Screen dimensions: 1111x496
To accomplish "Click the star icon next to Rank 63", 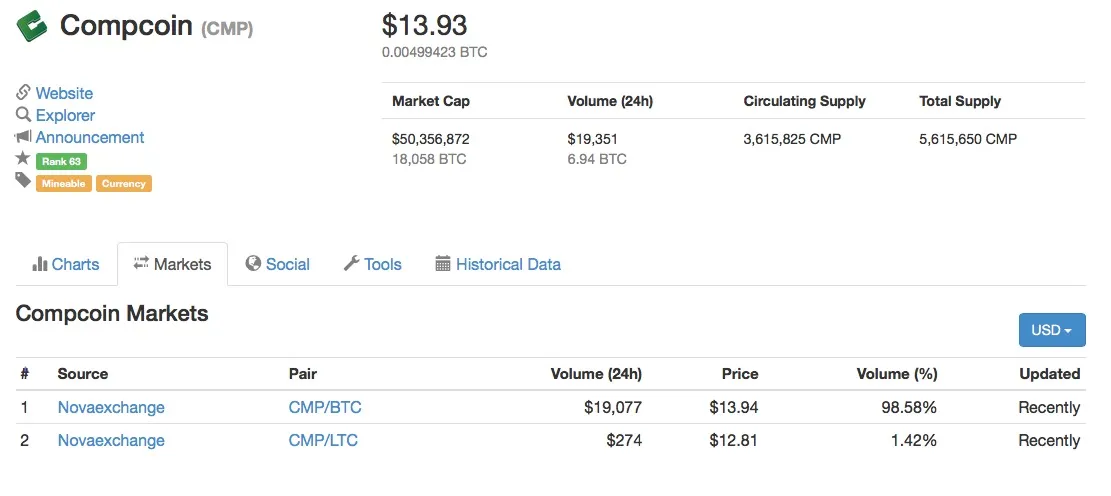I will pos(23,158).
